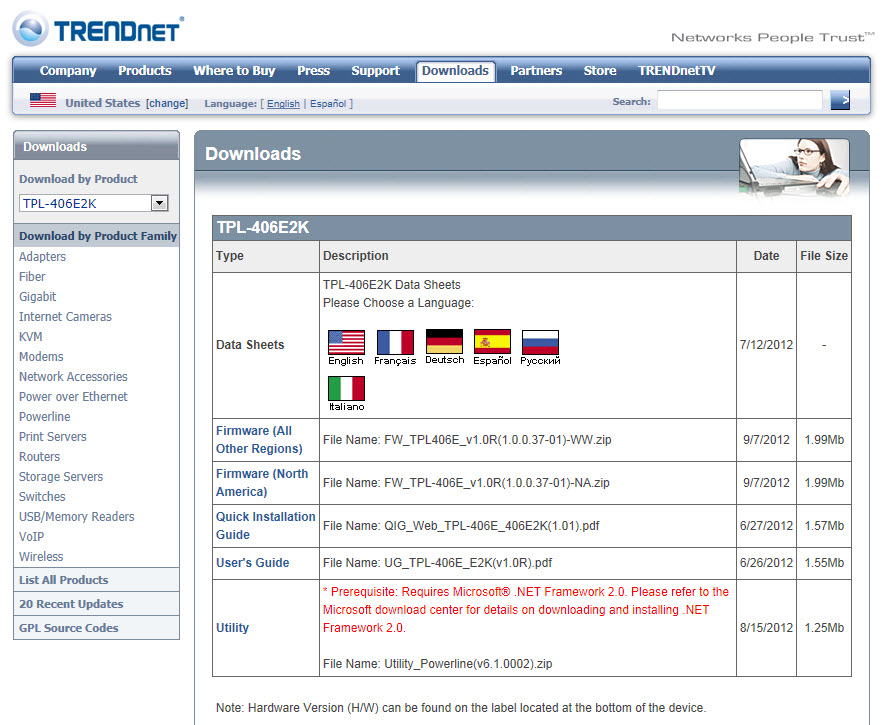The height and width of the screenshot is (725, 886).
Task: Open the Deutsch data sheet flag
Action: [445, 341]
